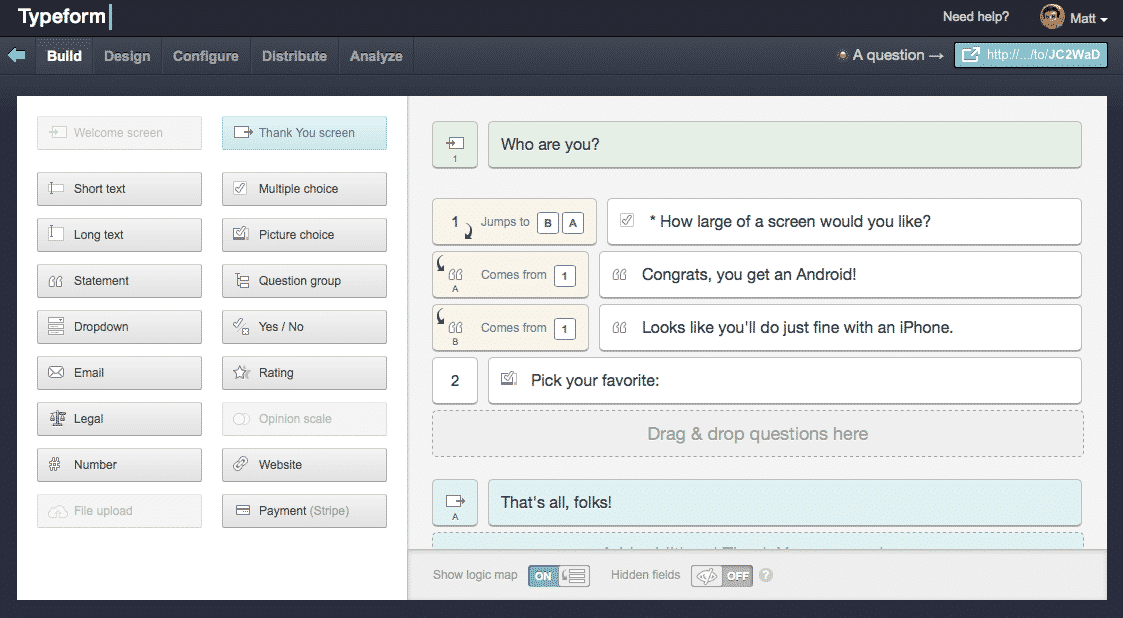Click jump target B in the logic map
The width and height of the screenshot is (1123, 618).
click(x=548, y=222)
